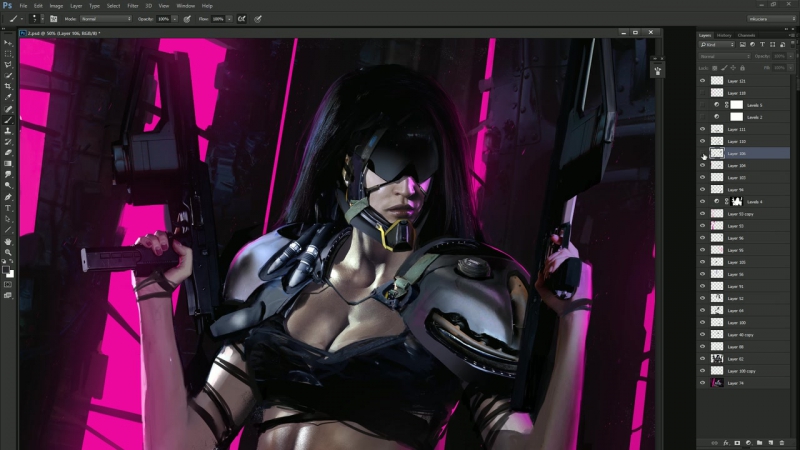Add a layer mask at panel bottom
The height and width of the screenshot is (450, 800).
point(737,443)
